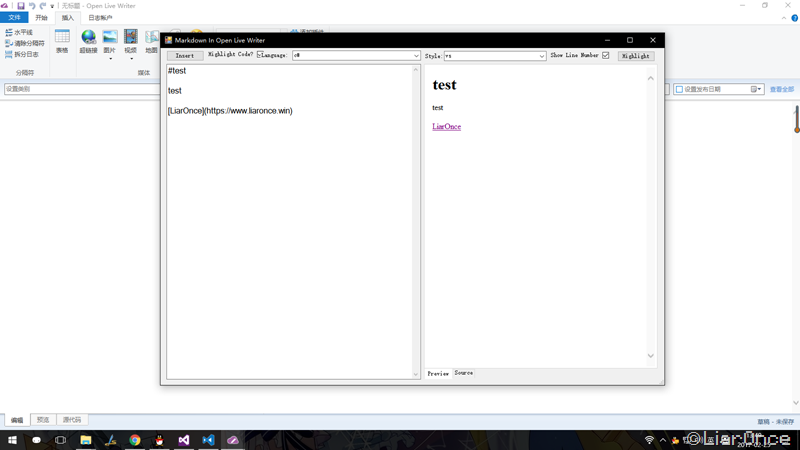Collapse the ribbon with the chevron
The height and width of the screenshot is (450, 800).
pyautogui.click(x=784, y=18)
